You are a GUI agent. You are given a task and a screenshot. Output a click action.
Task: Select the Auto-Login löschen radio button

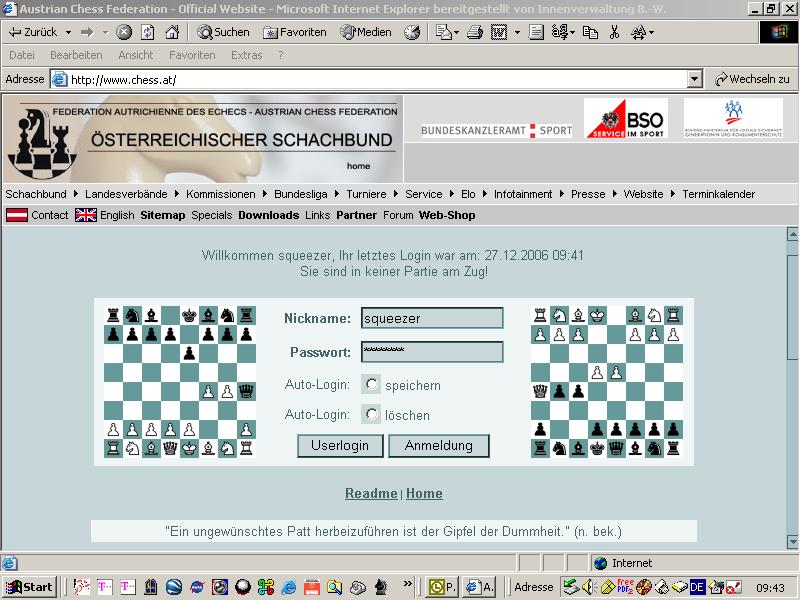(x=371, y=414)
